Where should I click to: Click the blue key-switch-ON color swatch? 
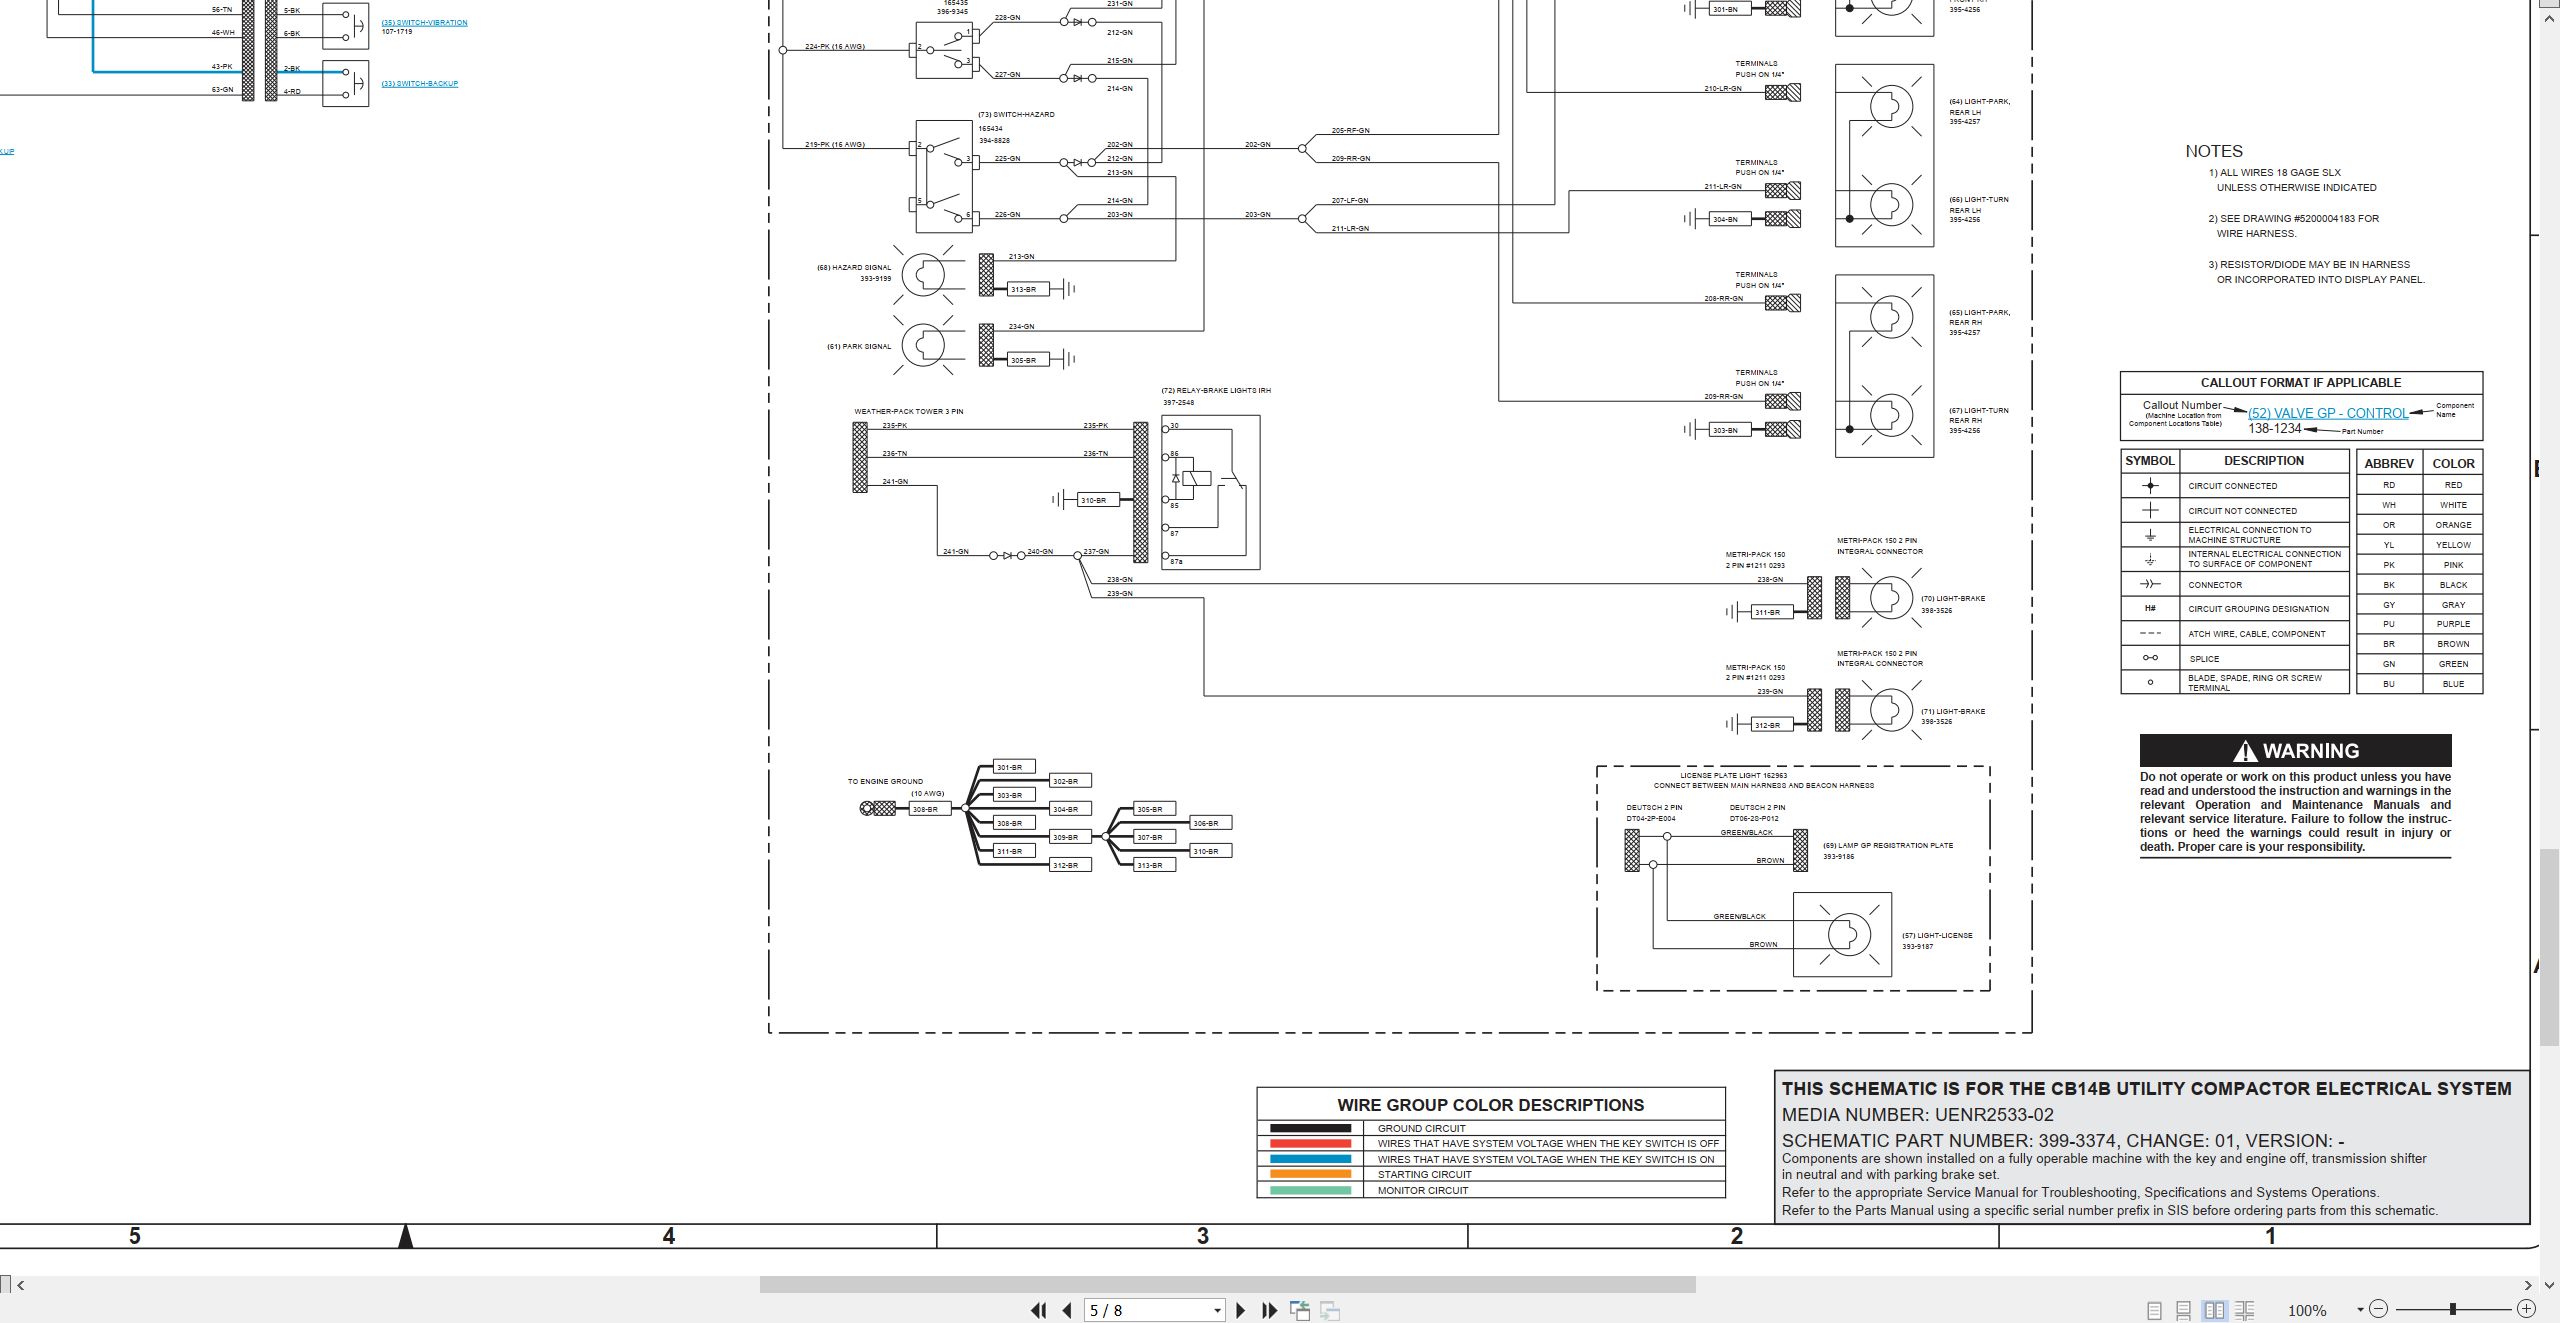tap(1310, 1159)
